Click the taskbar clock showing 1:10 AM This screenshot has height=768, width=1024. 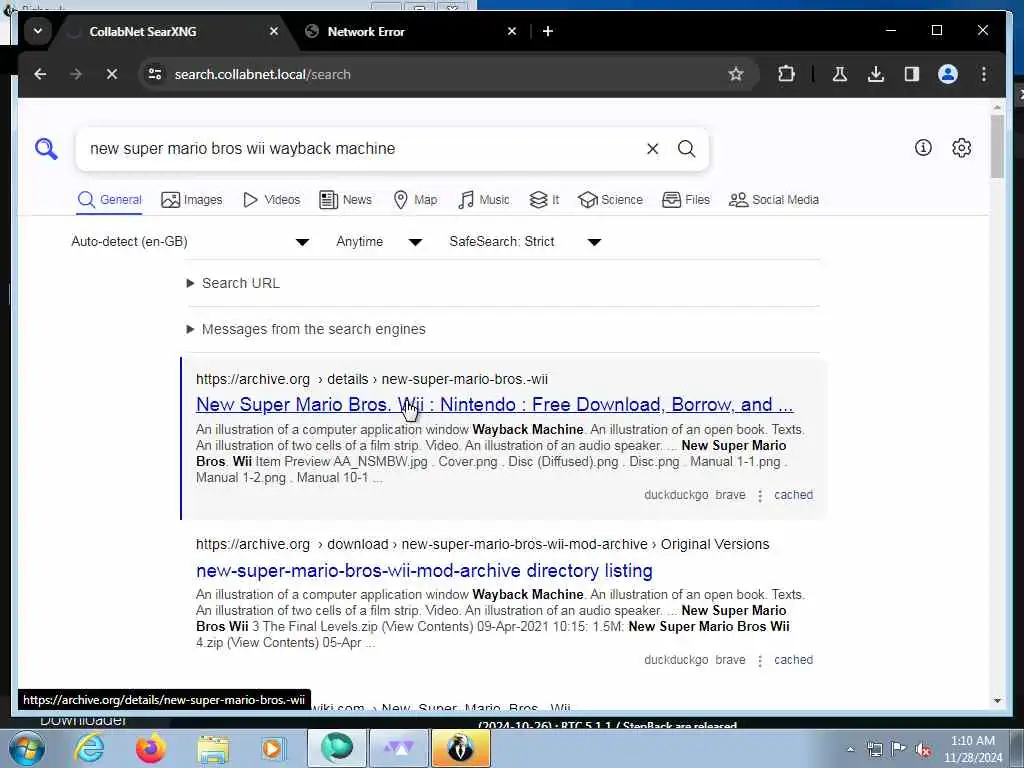[973, 749]
